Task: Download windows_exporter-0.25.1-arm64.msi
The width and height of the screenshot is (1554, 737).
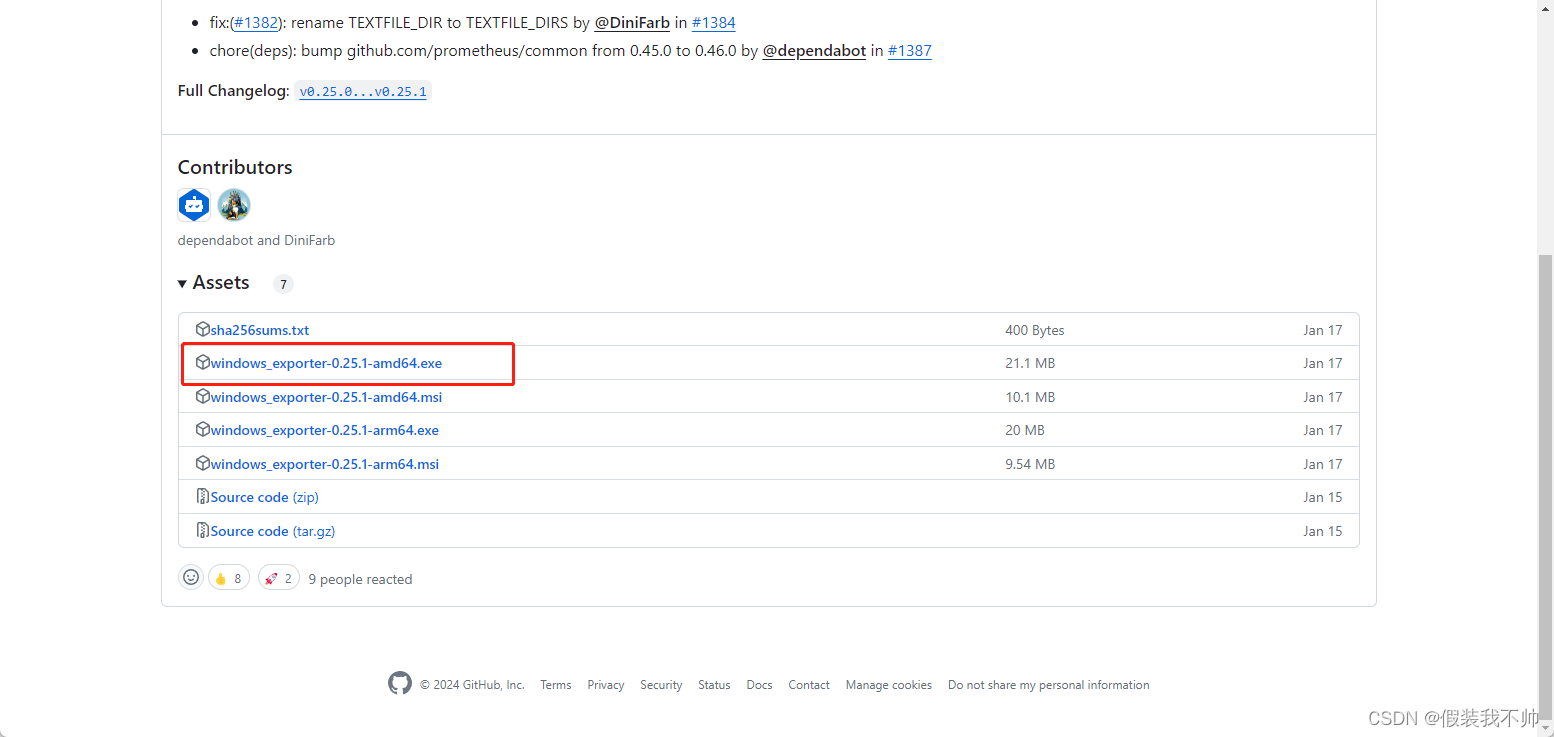Action: (x=325, y=464)
